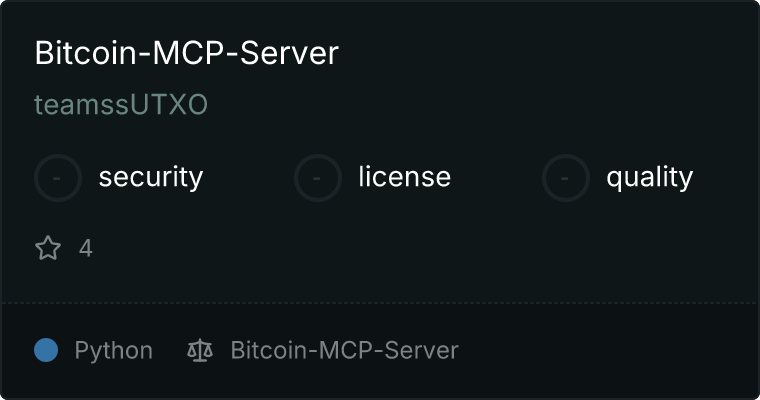Image resolution: width=760 pixels, height=400 pixels.
Task: Select the quality label
Action: point(649,177)
